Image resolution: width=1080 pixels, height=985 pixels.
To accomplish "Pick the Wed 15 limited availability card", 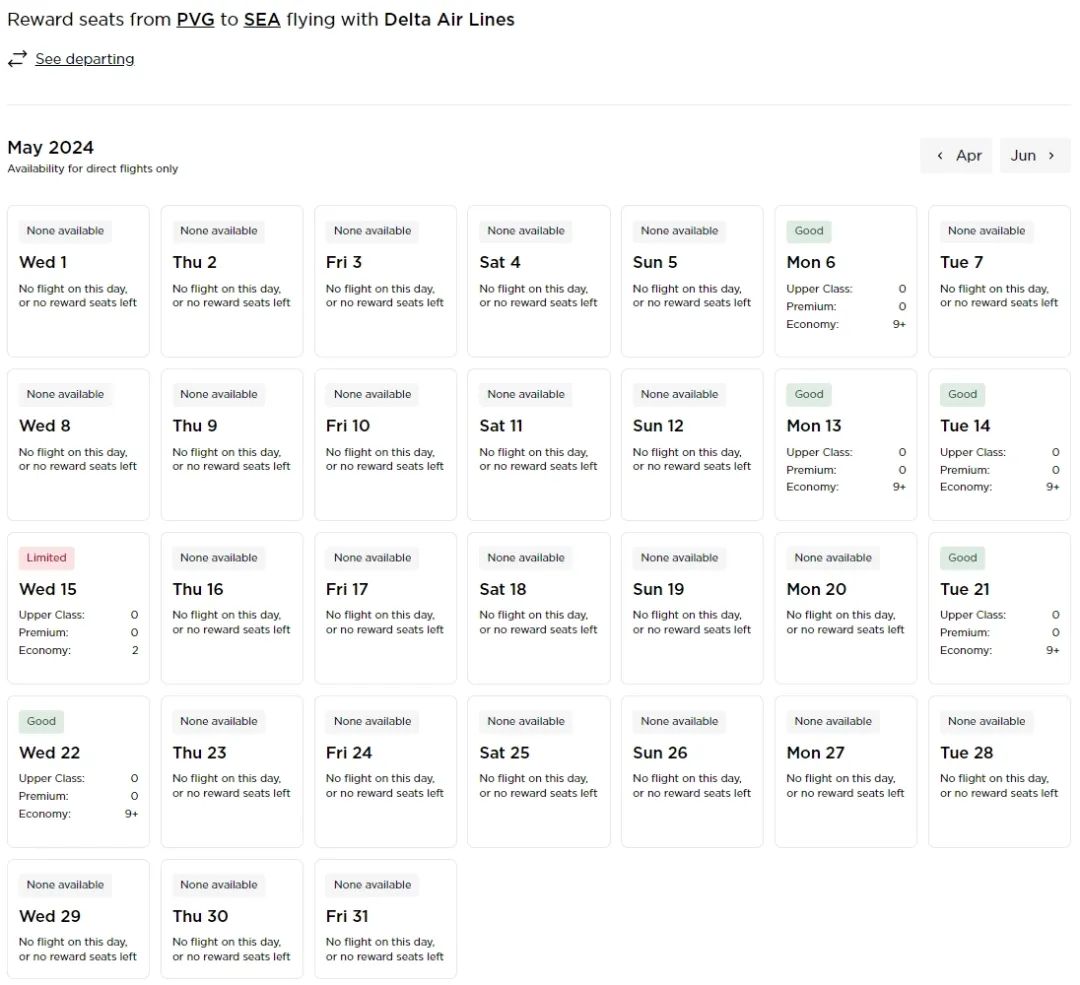I will [x=78, y=608].
